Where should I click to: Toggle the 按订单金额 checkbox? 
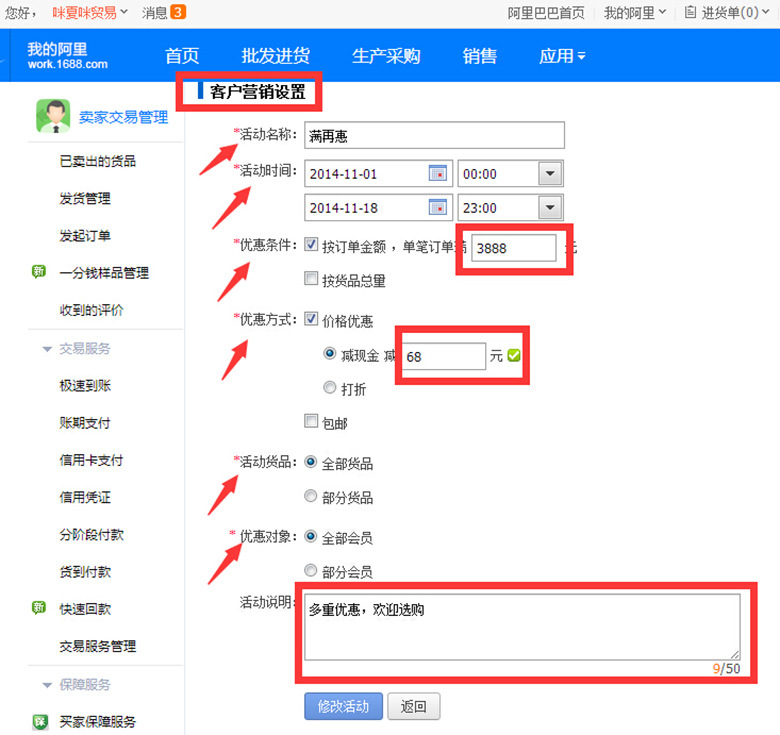pyautogui.click(x=311, y=245)
